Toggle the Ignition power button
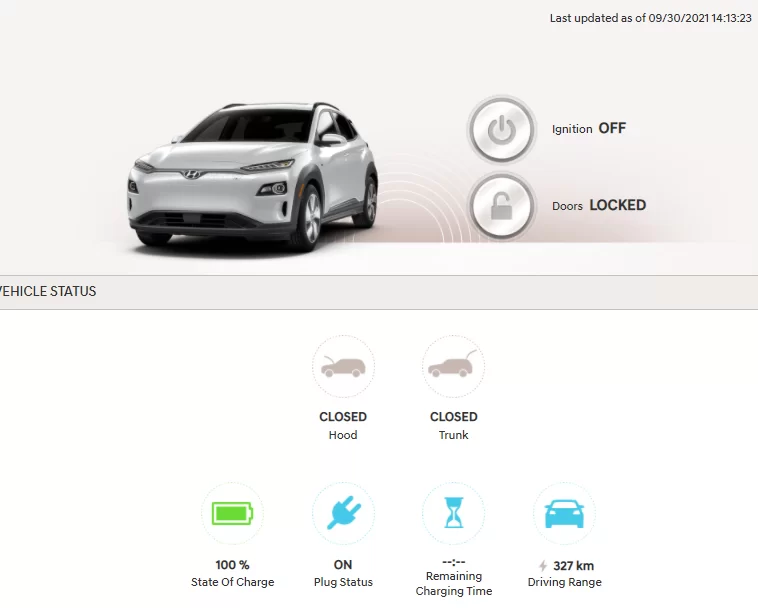The height and width of the screenshot is (608, 758). 502,130
